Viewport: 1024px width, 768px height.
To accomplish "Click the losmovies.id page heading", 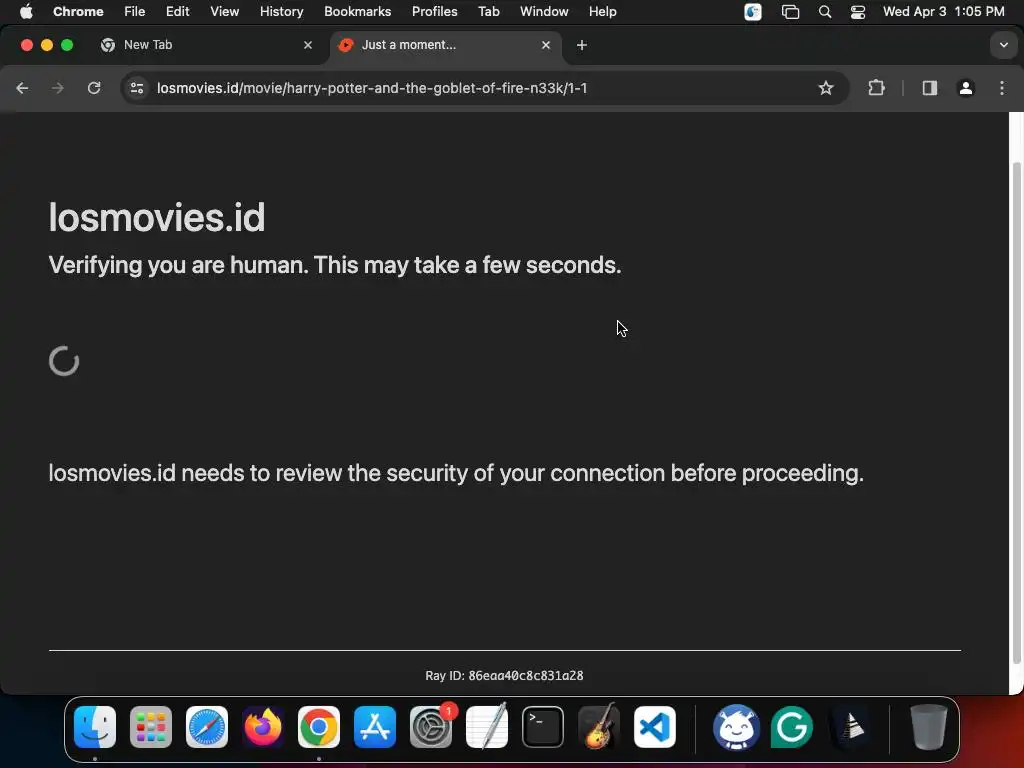I will click(x=157, y=217).
